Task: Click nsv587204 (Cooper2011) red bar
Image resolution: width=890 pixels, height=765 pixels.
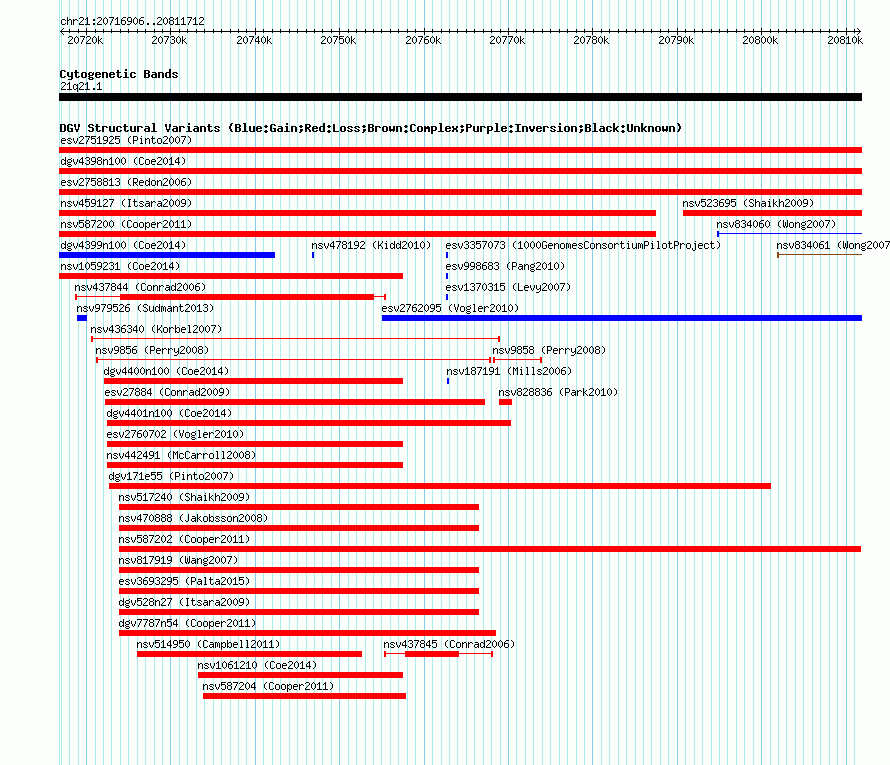Action: pyautogui.click(x=304, y=696)
